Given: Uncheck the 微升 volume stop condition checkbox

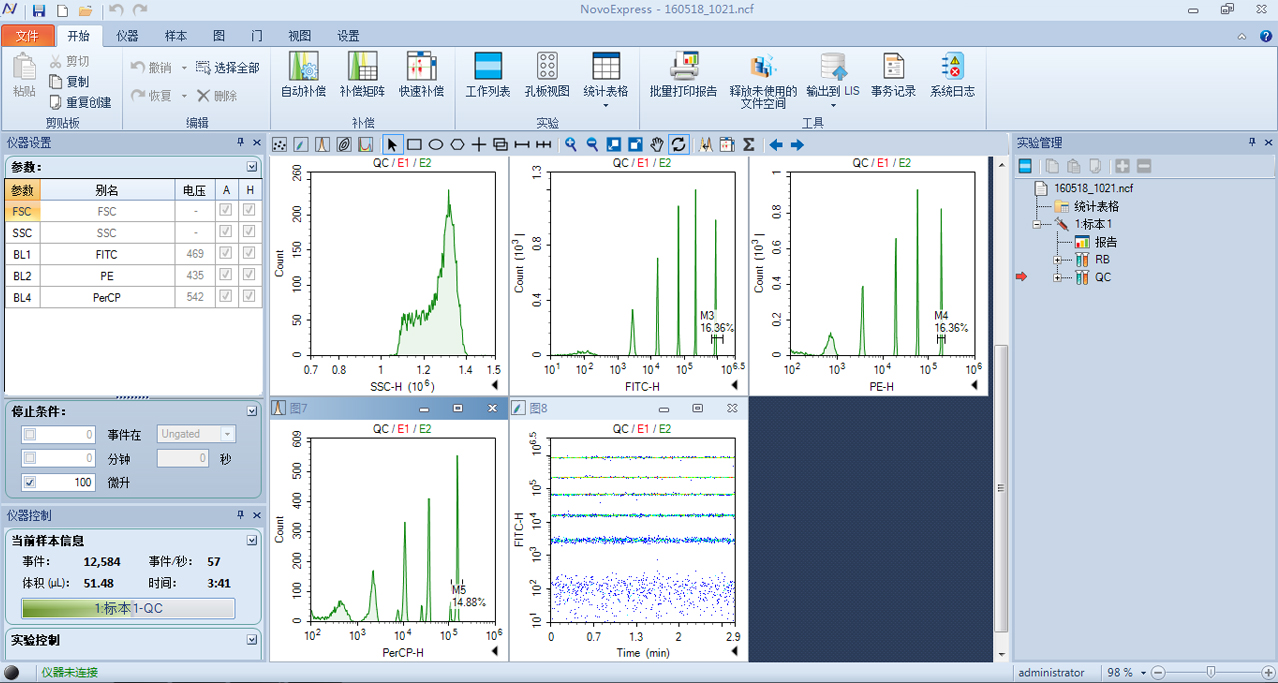Looking at the screenshot, I should pos(30,482).
